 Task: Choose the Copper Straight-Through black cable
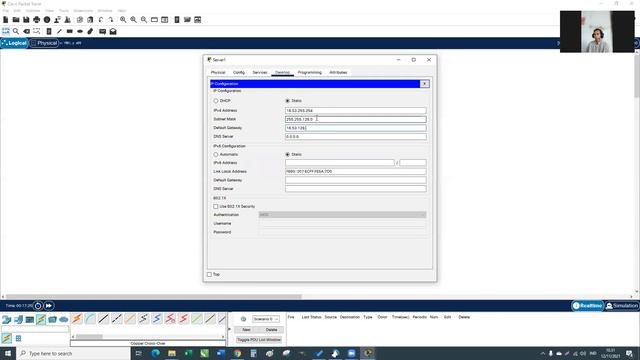tap(103, 318)
